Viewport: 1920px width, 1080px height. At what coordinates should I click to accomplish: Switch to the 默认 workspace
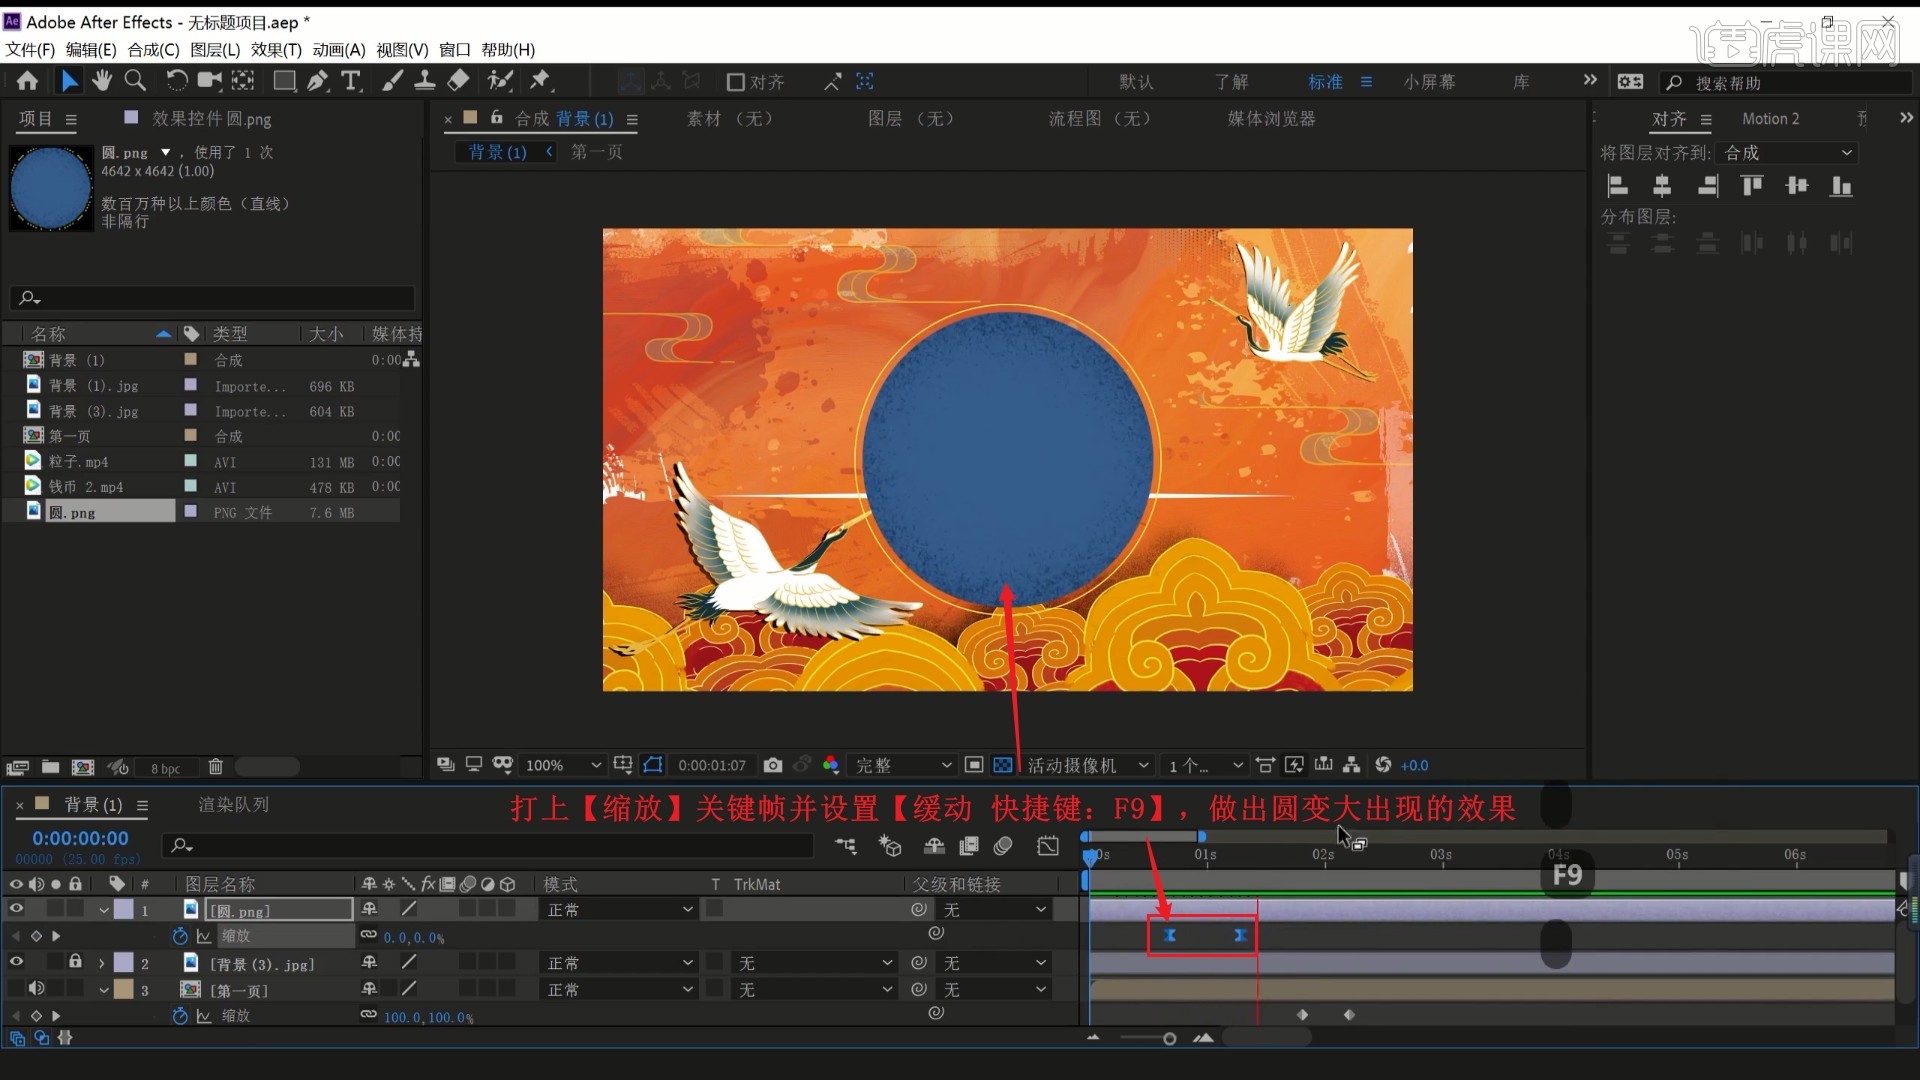[x=1136, y=82]
